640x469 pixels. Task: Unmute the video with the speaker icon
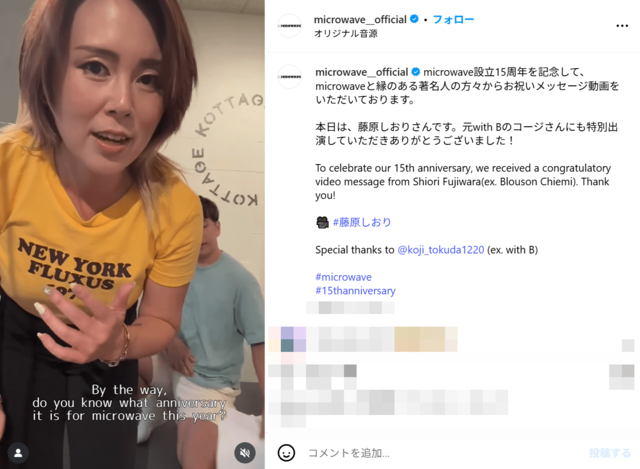[245, 453]
